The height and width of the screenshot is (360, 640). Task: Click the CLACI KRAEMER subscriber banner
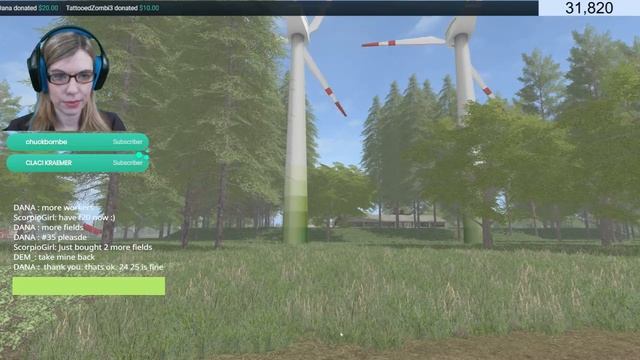coord(78,163)
